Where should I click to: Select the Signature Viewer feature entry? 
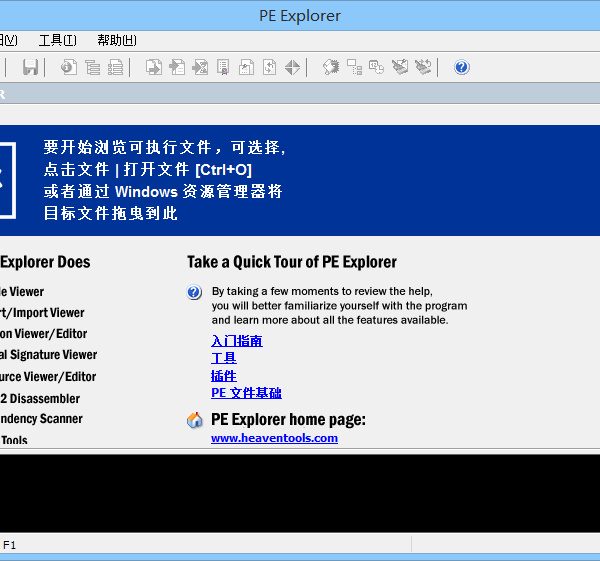coord(48,355)
